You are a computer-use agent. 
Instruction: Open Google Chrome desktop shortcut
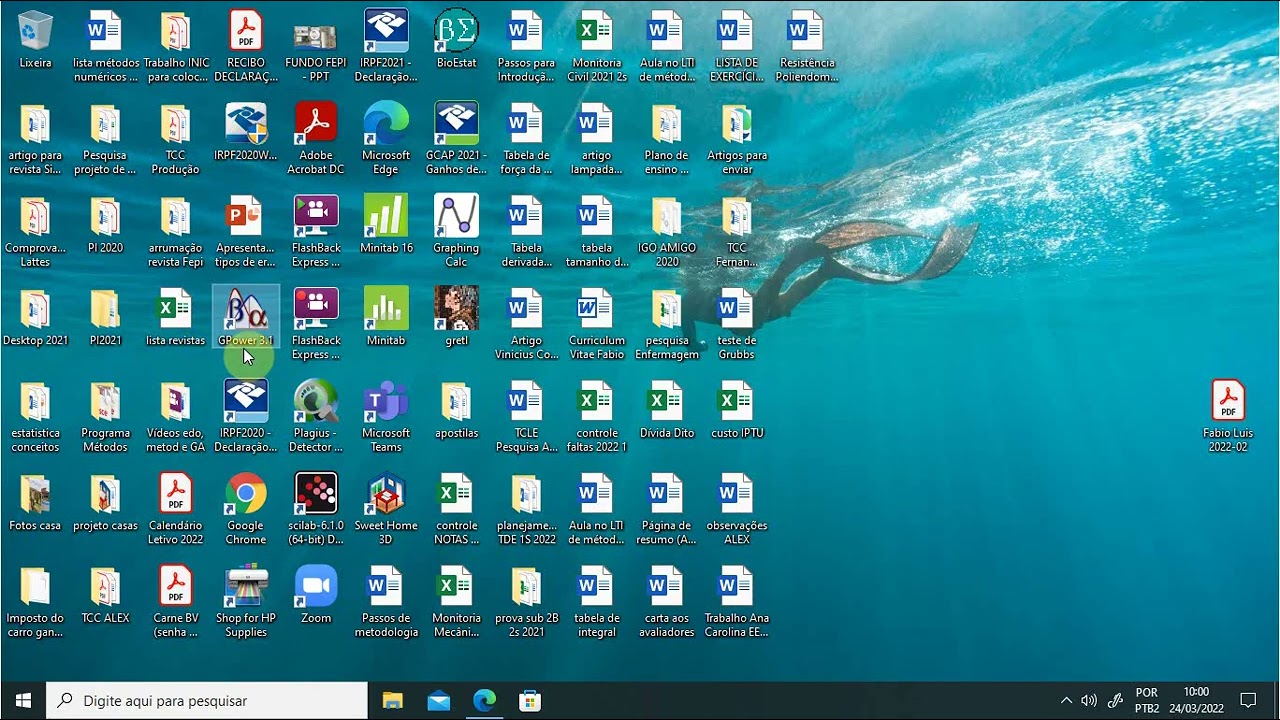[x=246, y=509]
